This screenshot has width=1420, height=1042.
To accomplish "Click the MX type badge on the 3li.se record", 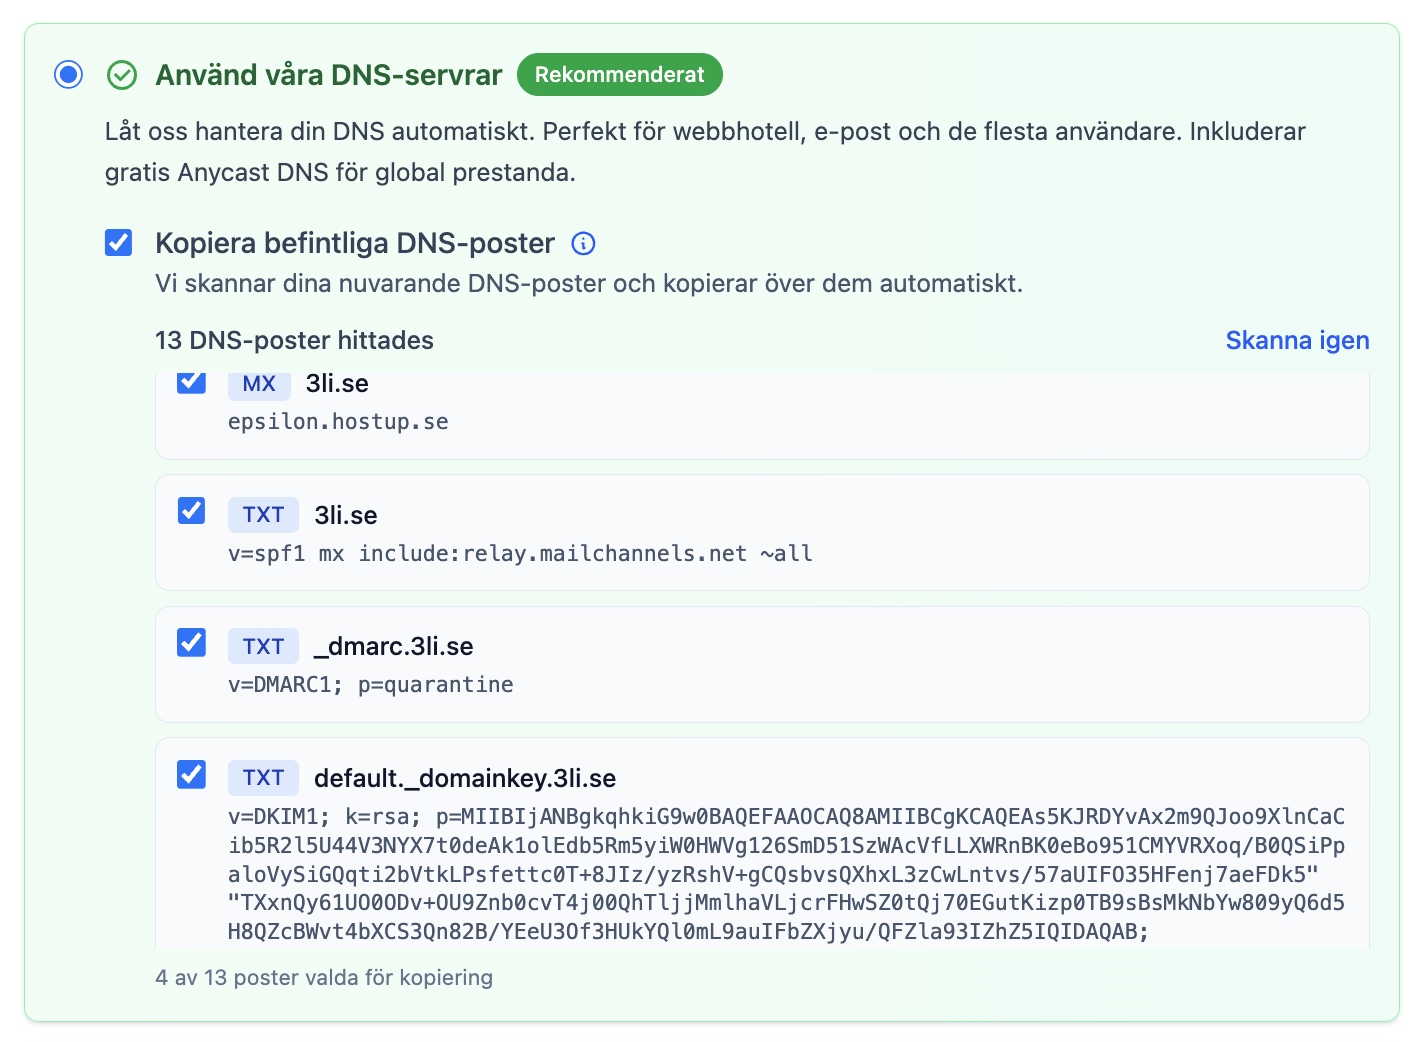I will tap(259, 383).
